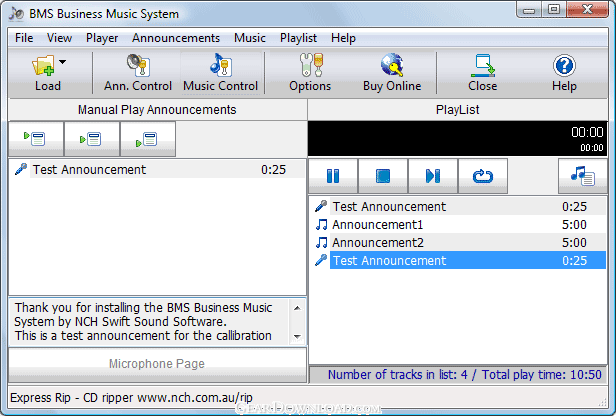The width and height of the screenshot is (616, 416).
Task: Open the Music menu
Action: [x=250, y=38]
